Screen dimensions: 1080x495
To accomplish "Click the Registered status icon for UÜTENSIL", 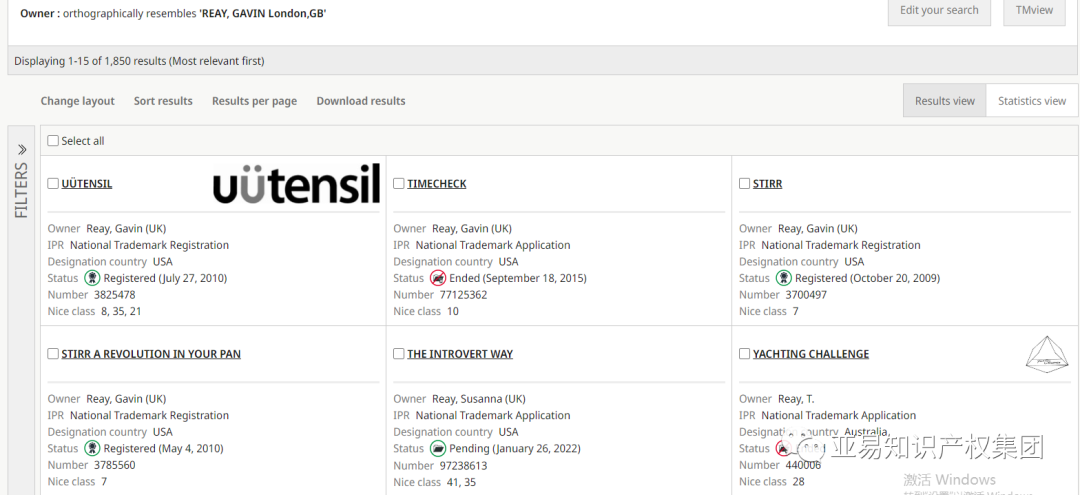I will [x=92, y=278].
